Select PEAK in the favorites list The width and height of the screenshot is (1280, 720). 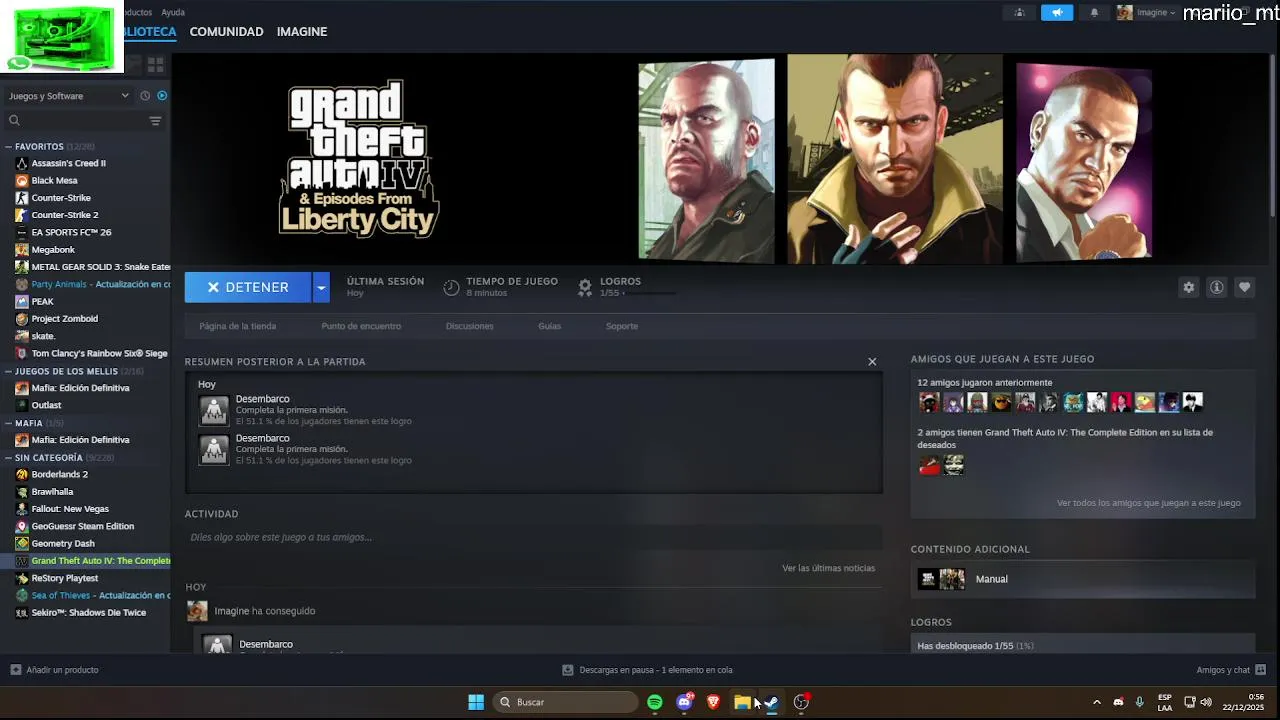point(42,301)
